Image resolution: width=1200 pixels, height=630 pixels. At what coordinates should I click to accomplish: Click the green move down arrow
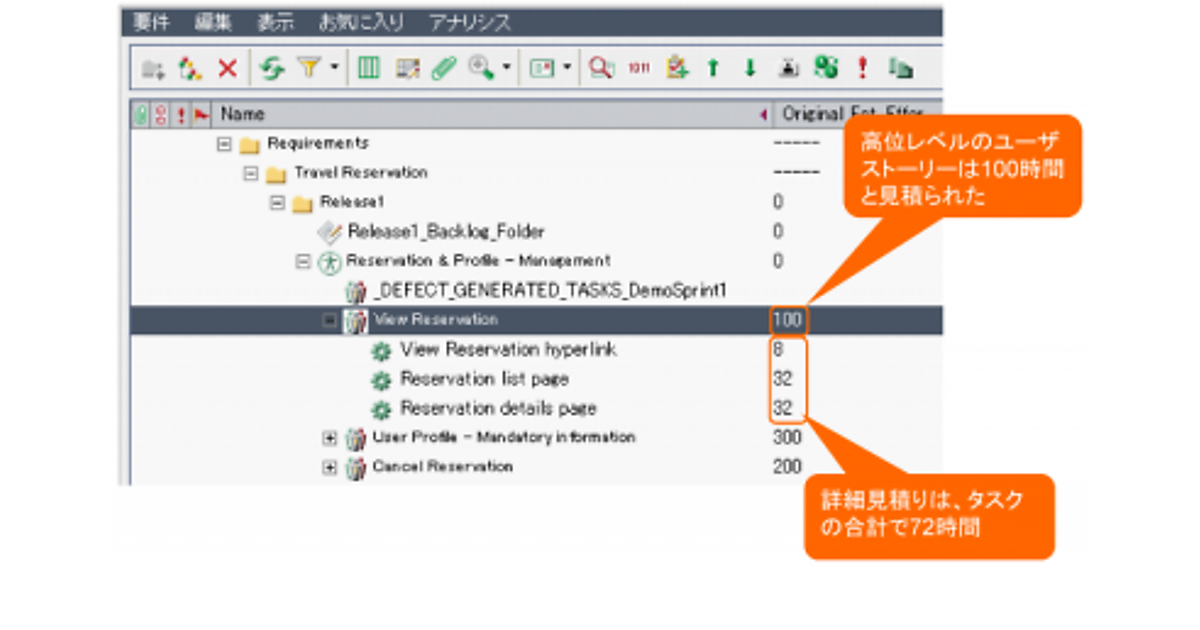click(750, 68)
